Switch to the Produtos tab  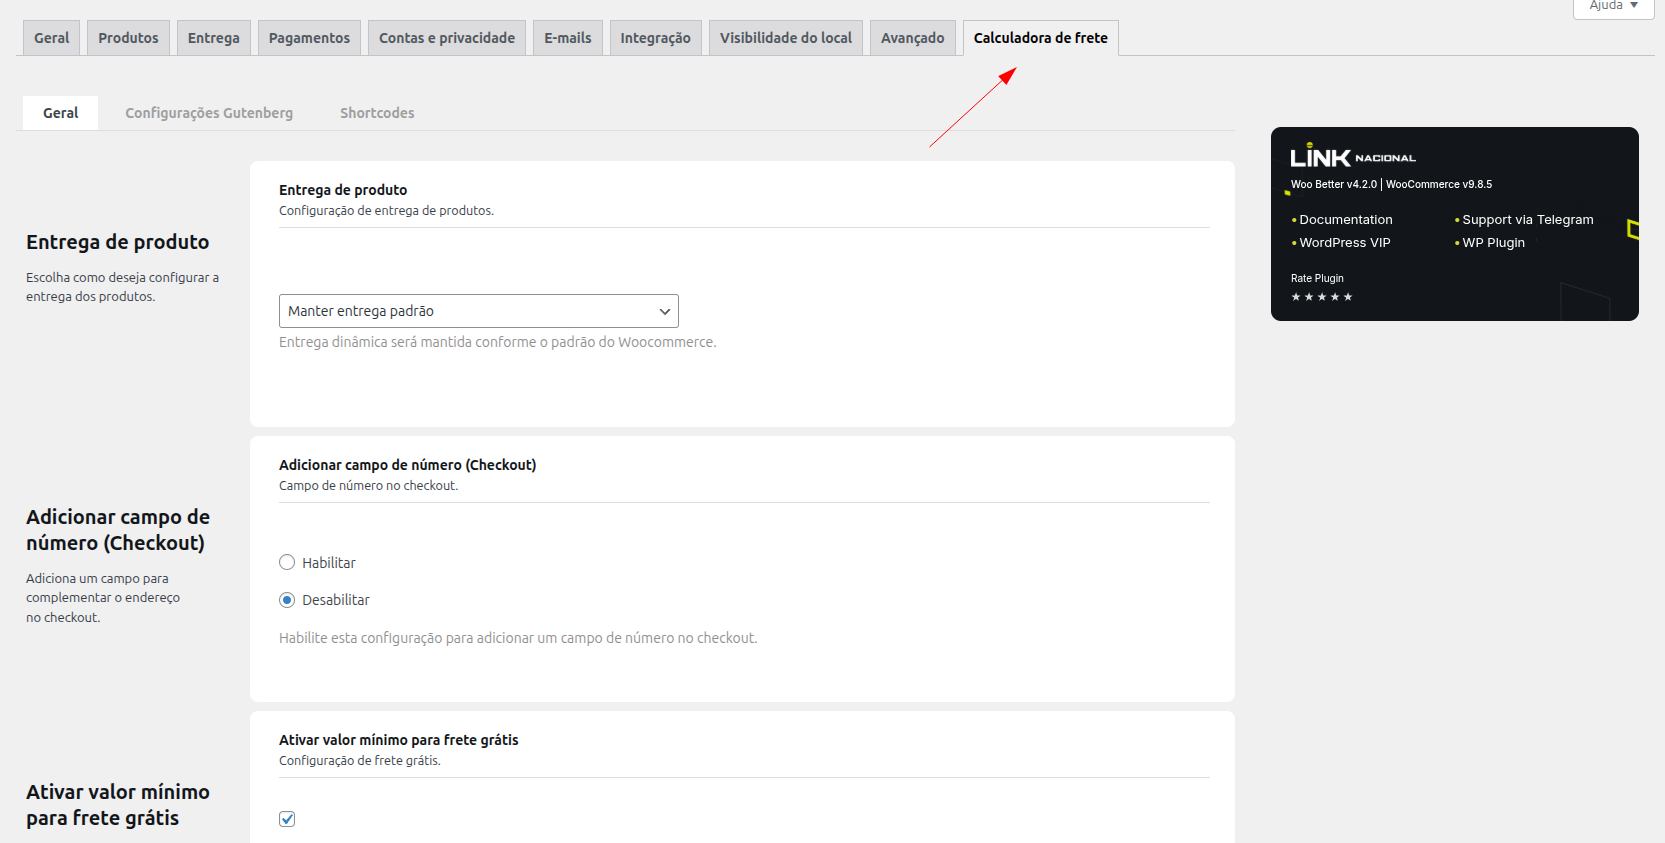[x=128, y=38]
